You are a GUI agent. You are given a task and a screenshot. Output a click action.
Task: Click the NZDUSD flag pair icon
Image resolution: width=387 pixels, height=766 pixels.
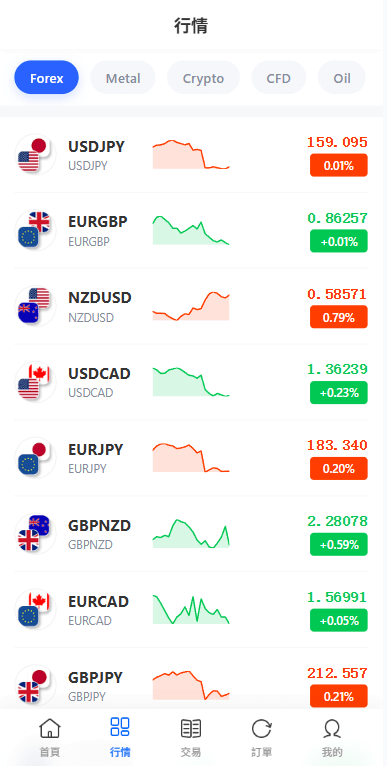(x=35, y=306)
